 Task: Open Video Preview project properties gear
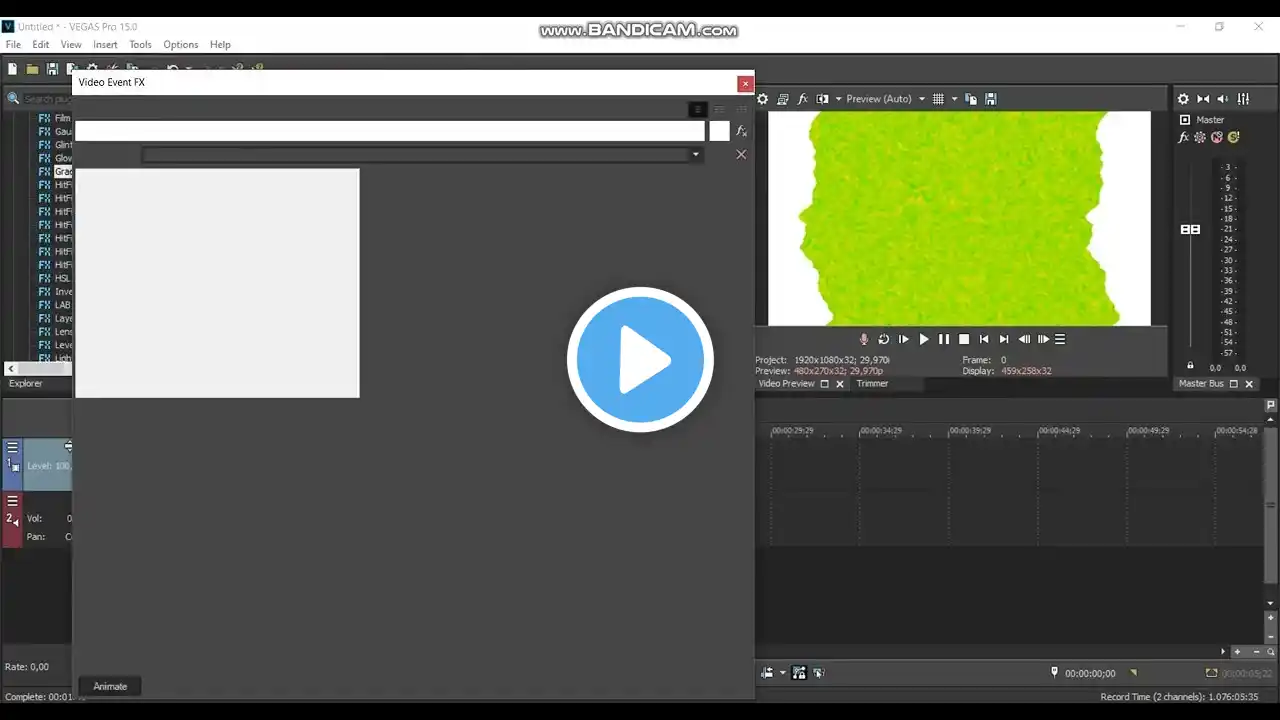(x=762, y=99)
